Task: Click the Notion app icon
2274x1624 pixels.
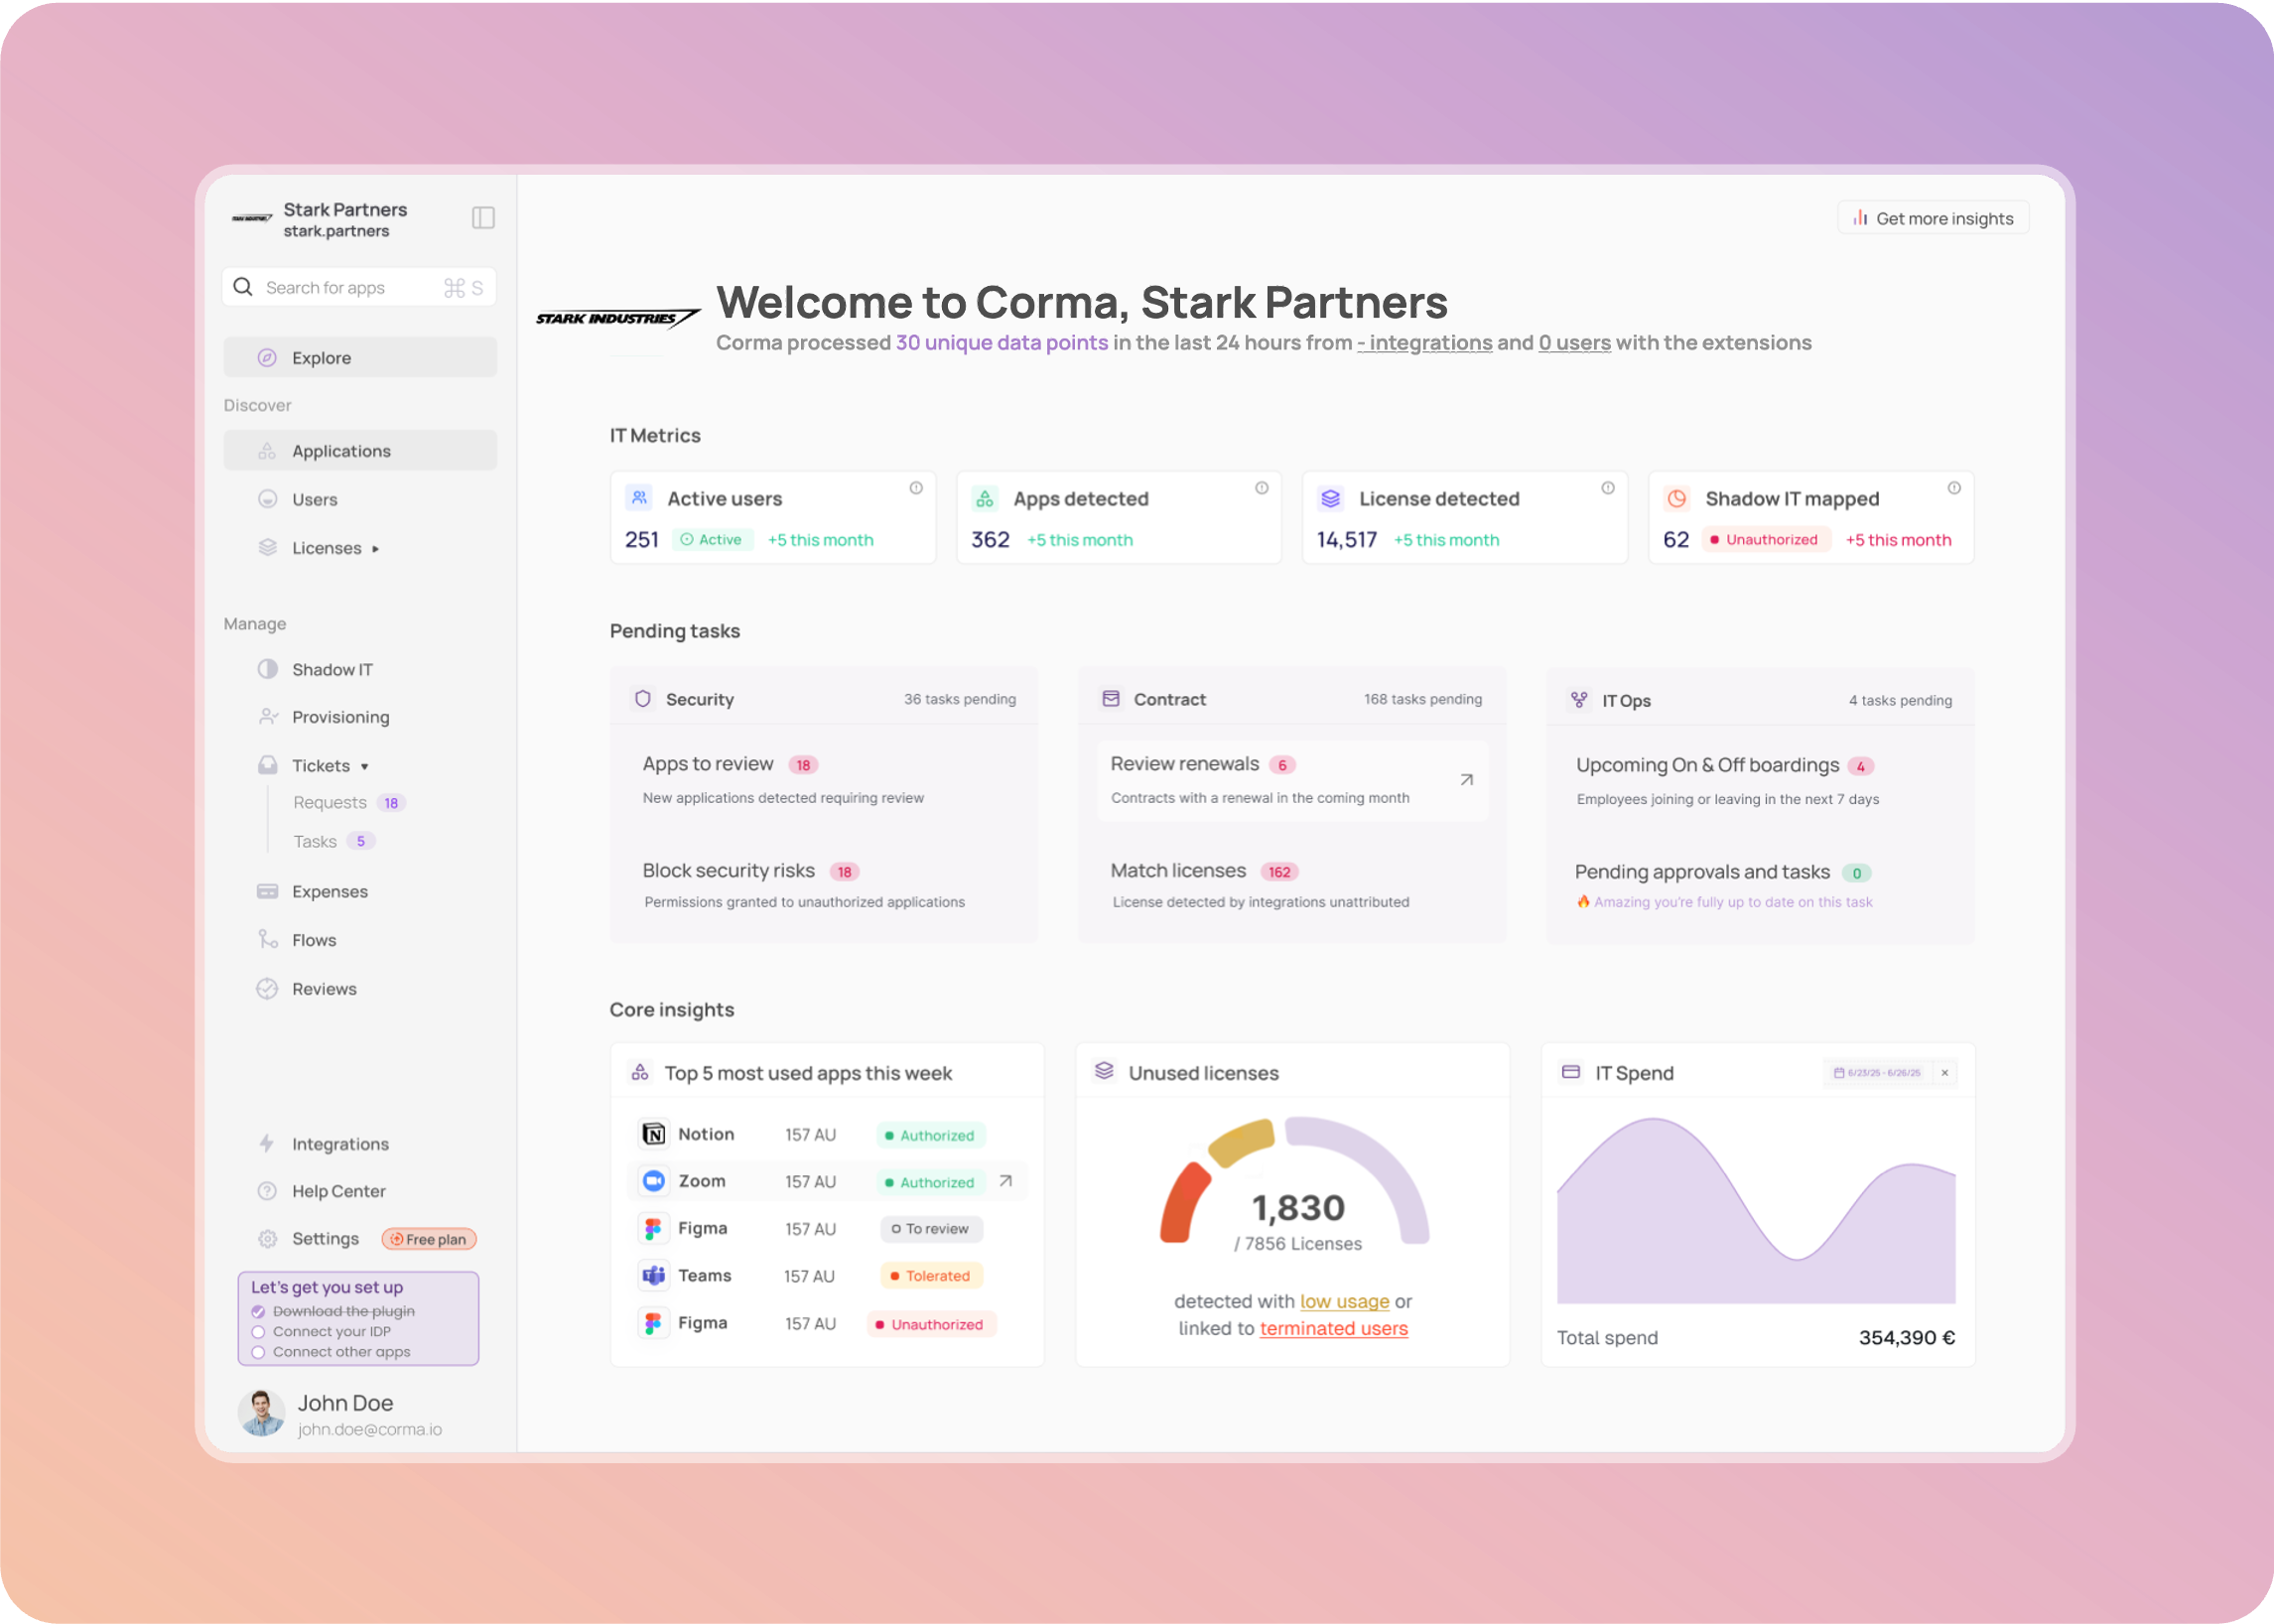Action: click(654, 1134)
